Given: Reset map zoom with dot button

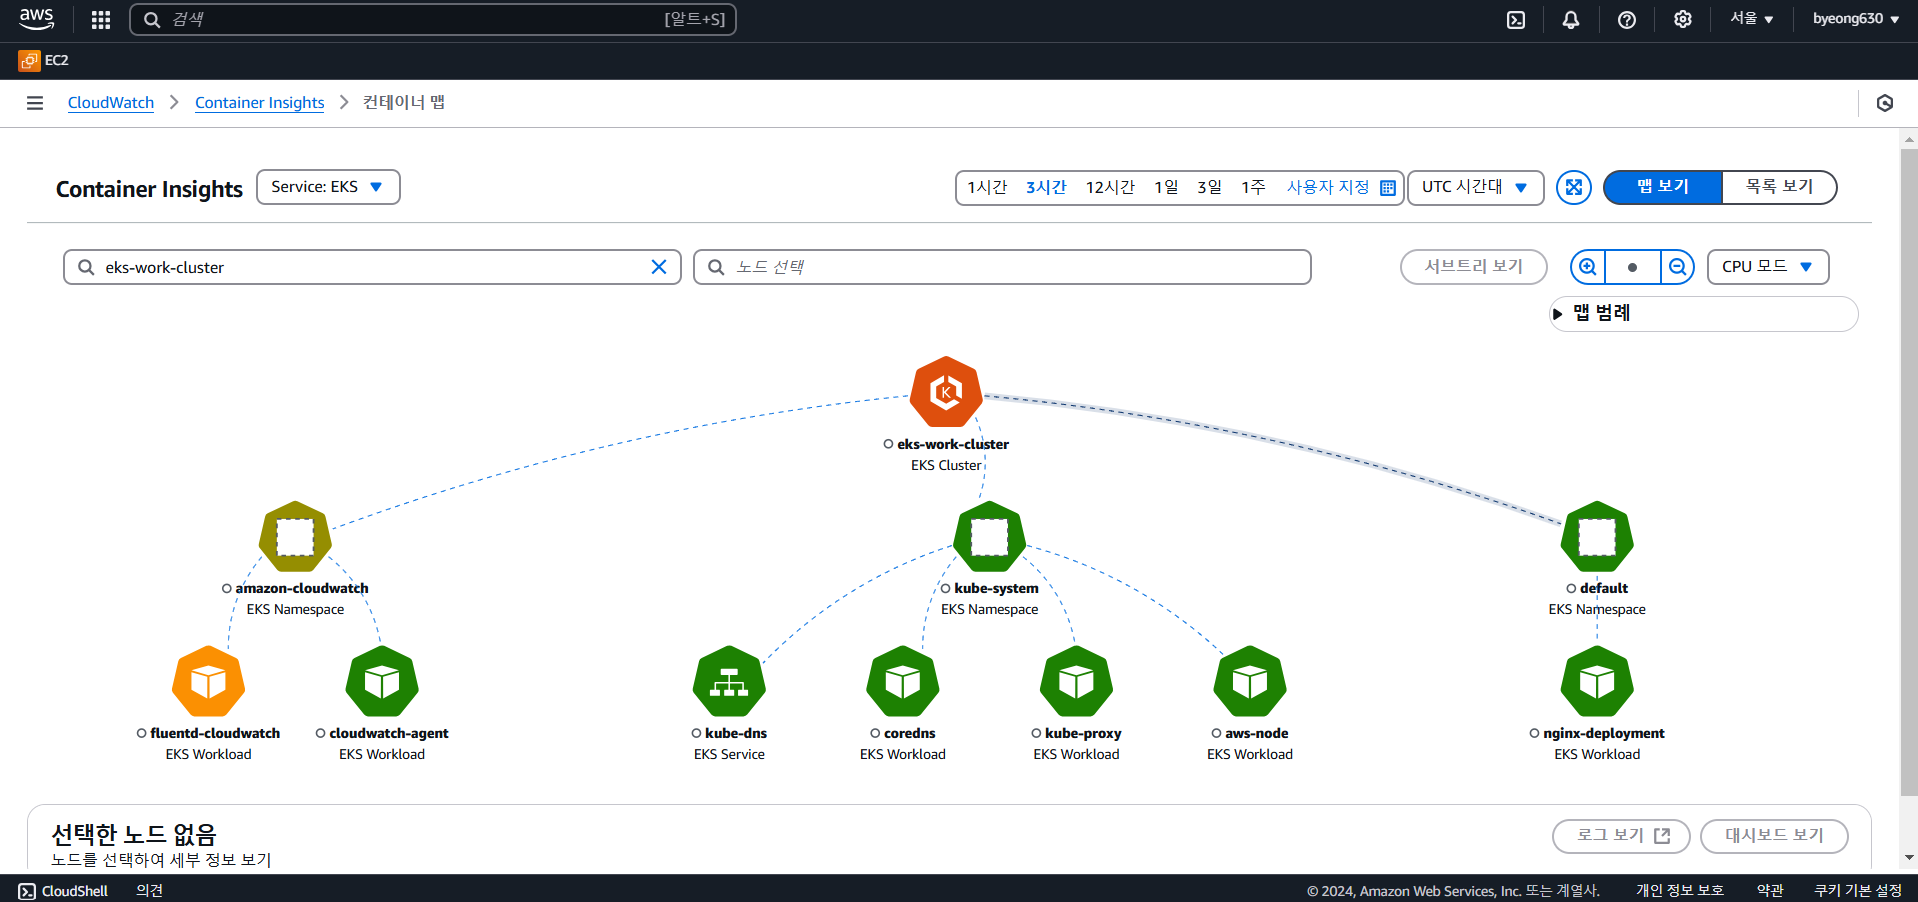Looking at the screenshot, I should [x=1632, y=267].
